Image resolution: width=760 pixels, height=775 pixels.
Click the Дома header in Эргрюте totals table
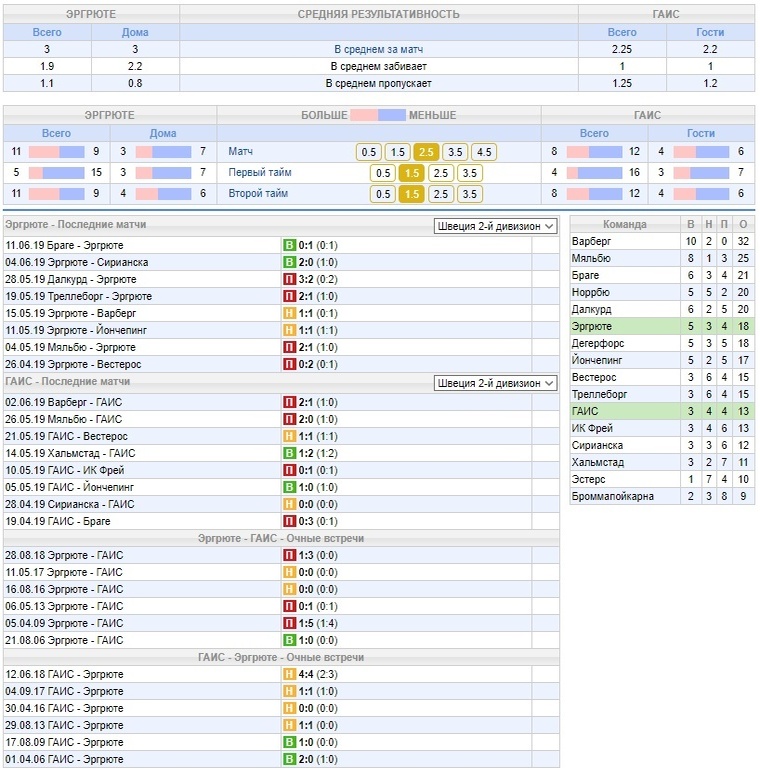pyautogui.click(x=163, y=133)
